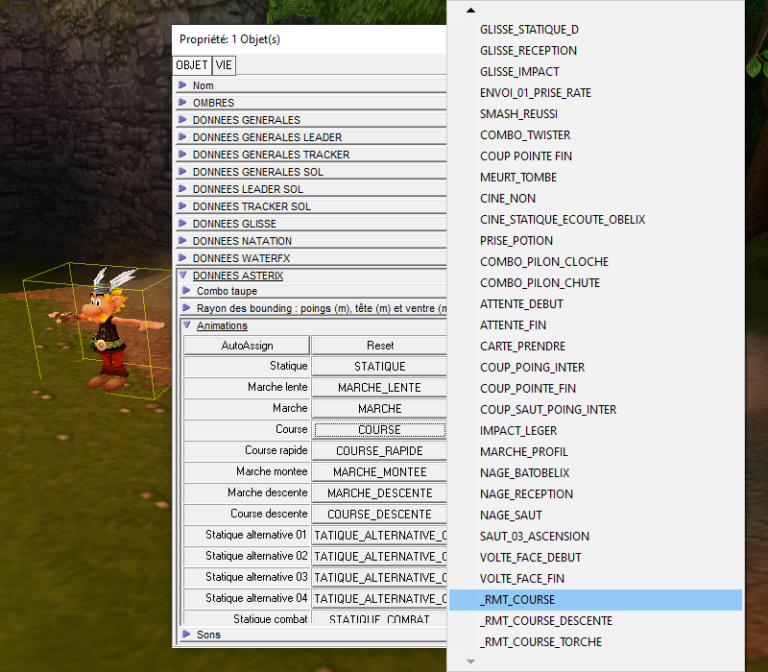
Task: Choose IMPACT_LEGER animation
Action: pyautogui.click(x=596, y=431)
